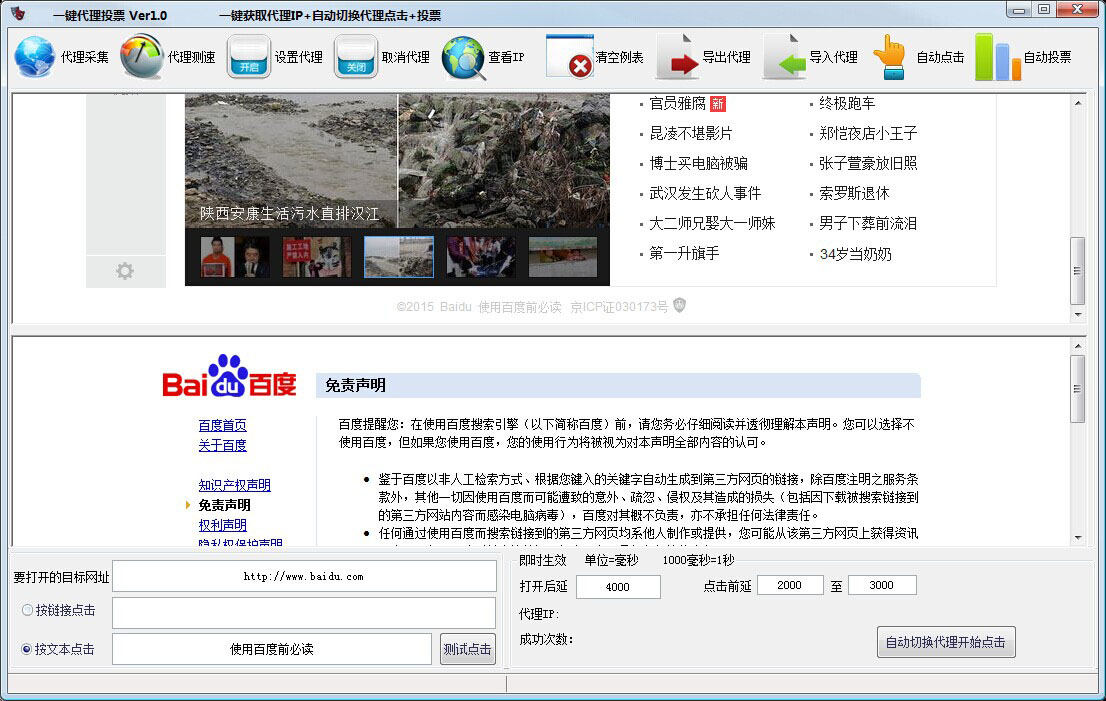
Task: Click the fifth news thumbnail on right
Action: [562, 257]
